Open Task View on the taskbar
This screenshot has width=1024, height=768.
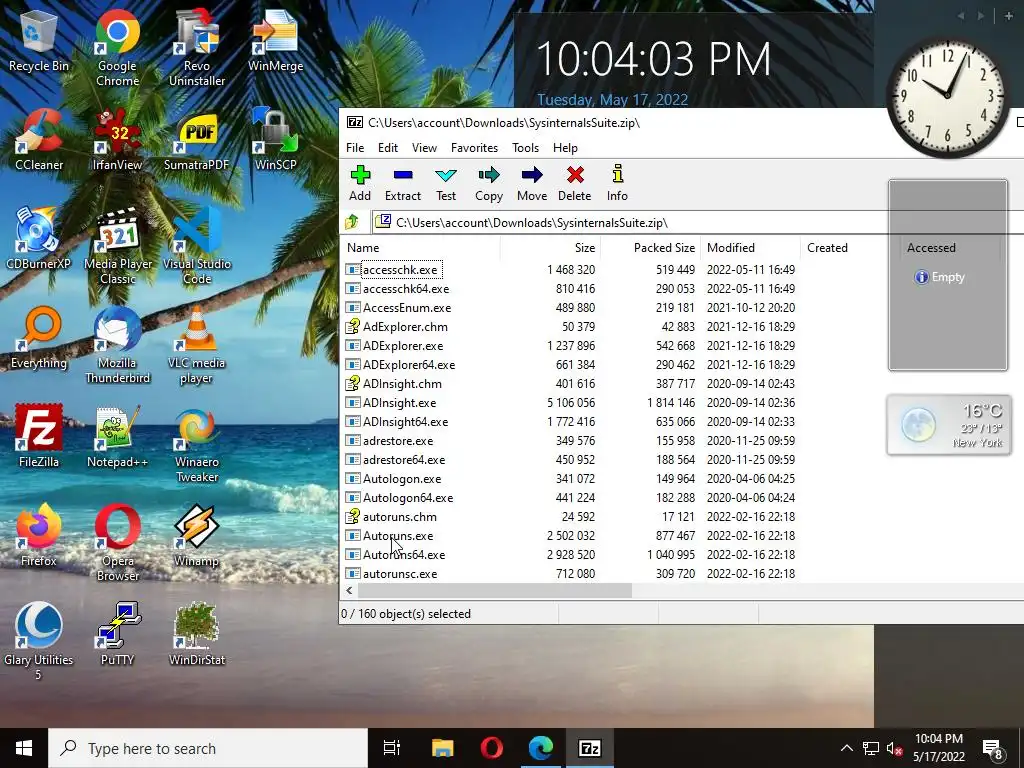click(392, 748)
